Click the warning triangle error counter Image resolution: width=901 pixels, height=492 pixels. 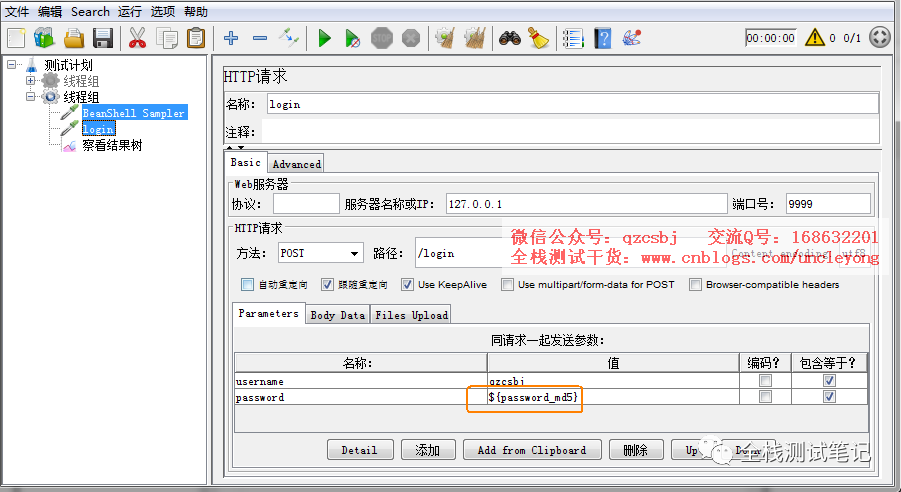[815, 38]
